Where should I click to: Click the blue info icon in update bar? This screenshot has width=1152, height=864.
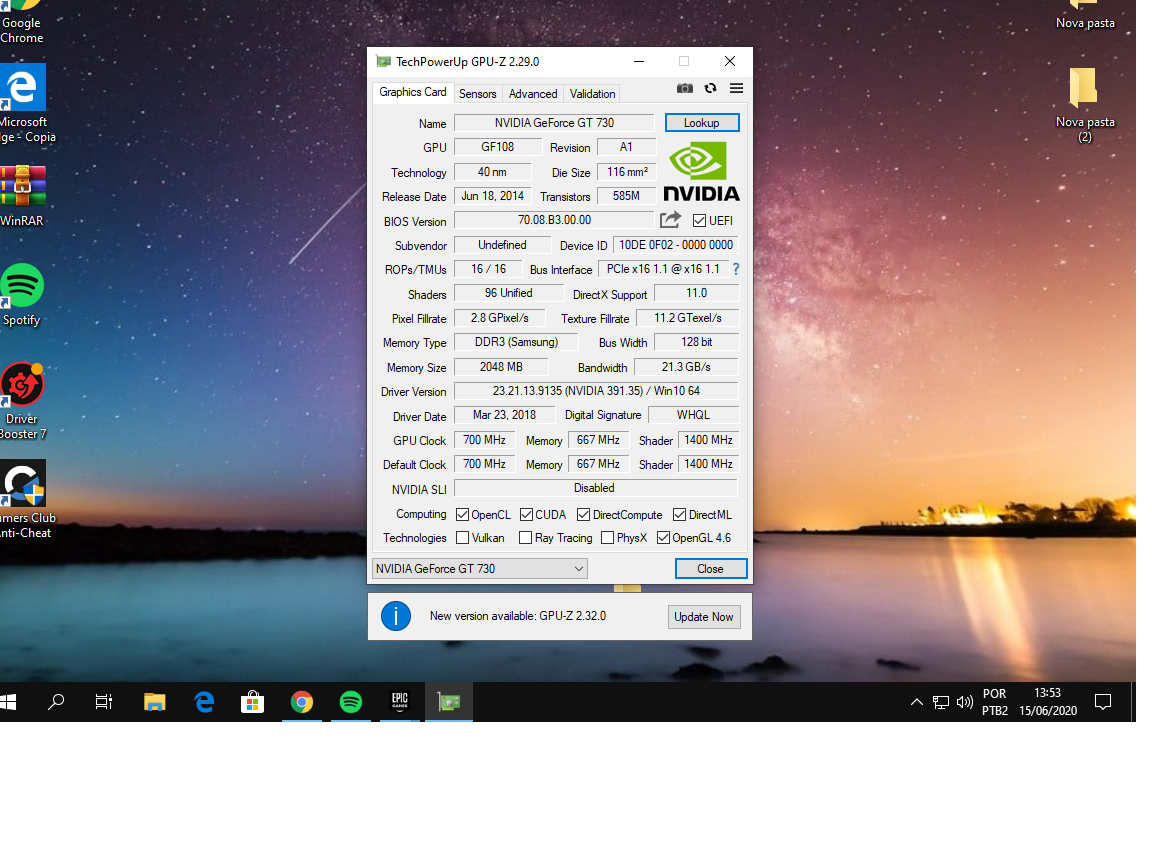coord(396,616)
